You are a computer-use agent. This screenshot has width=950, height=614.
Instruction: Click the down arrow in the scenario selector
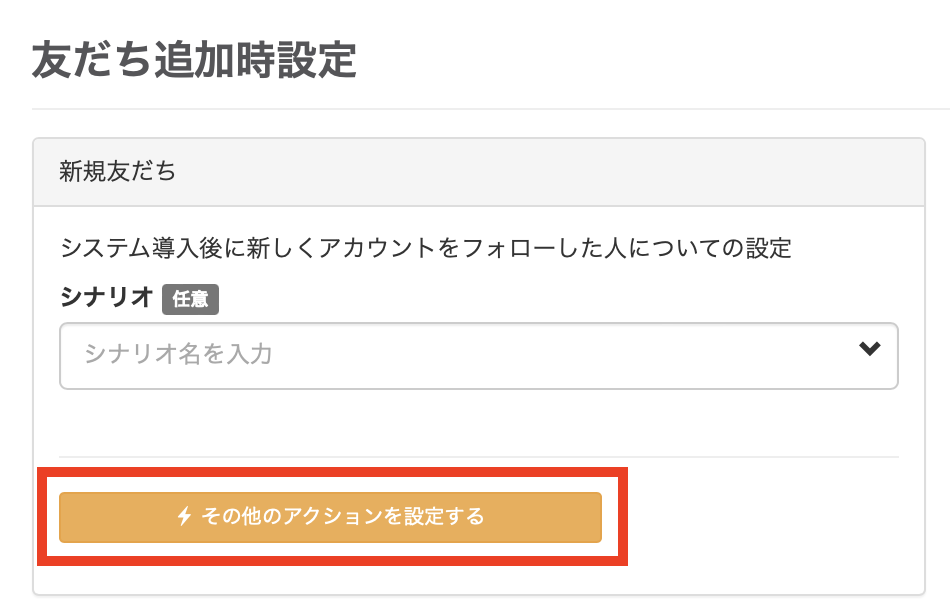[869, 349]
